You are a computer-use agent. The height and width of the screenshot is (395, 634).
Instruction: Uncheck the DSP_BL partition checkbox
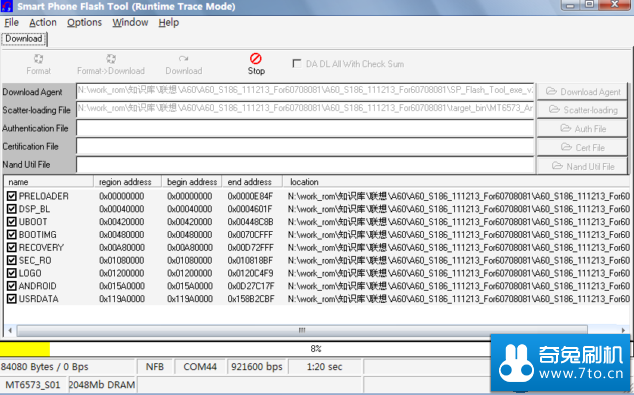pos(11,209)
